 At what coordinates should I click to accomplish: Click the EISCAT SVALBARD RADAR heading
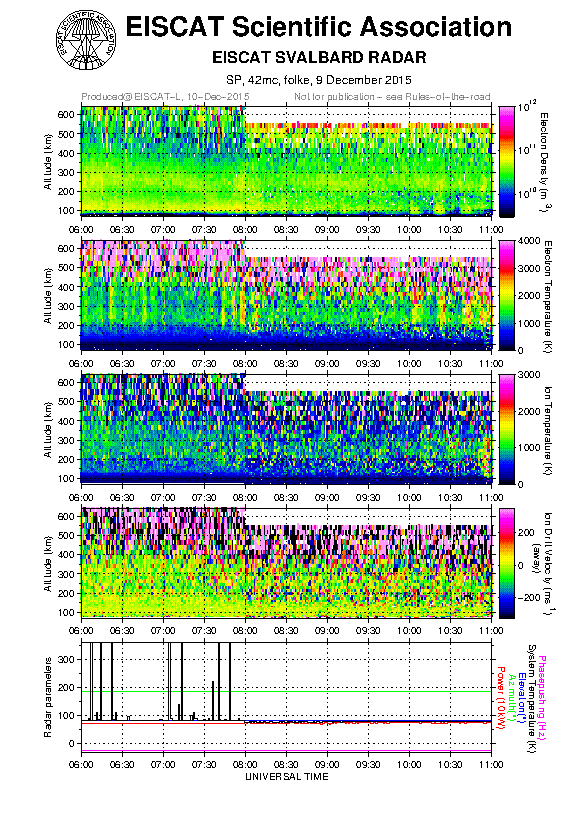319,57
